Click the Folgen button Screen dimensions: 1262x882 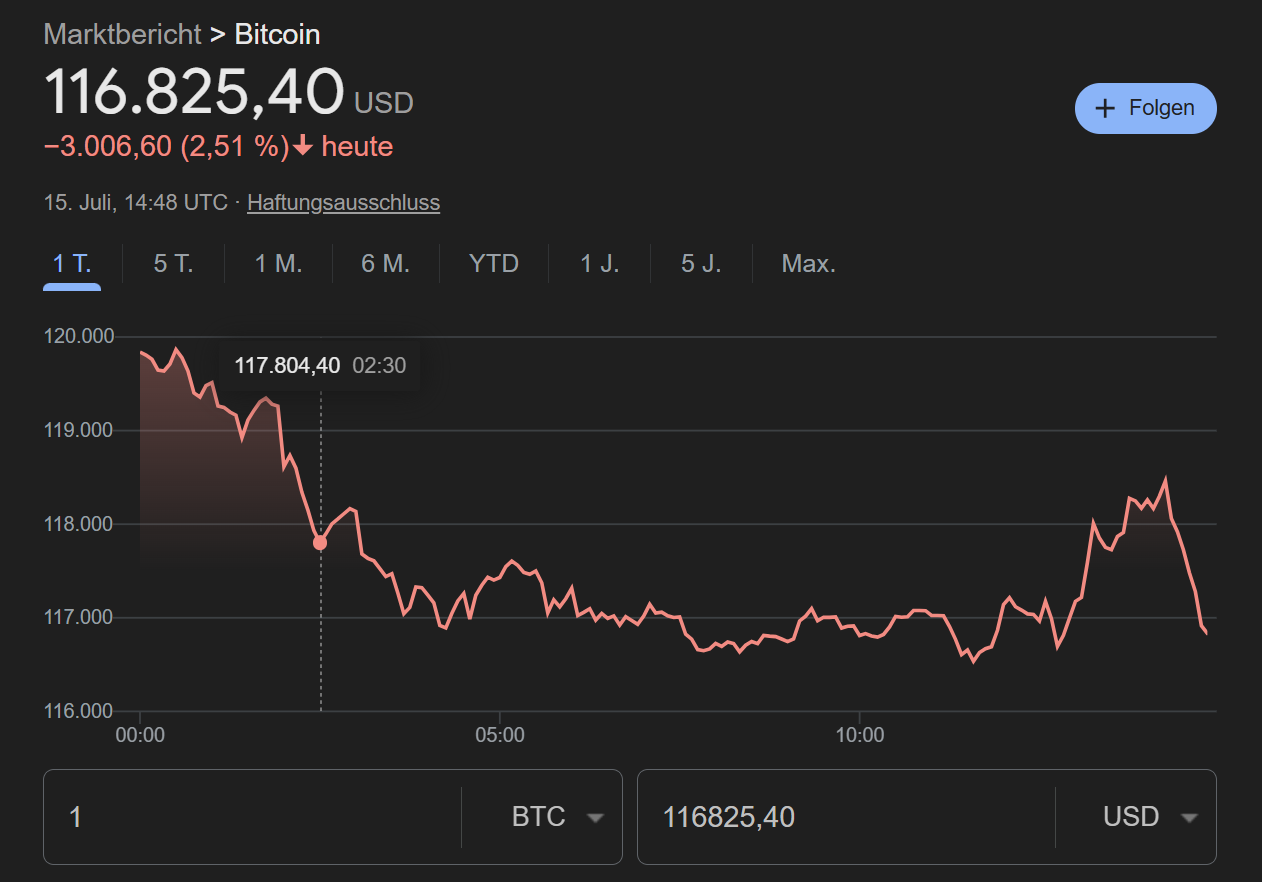click(1145, 108)
